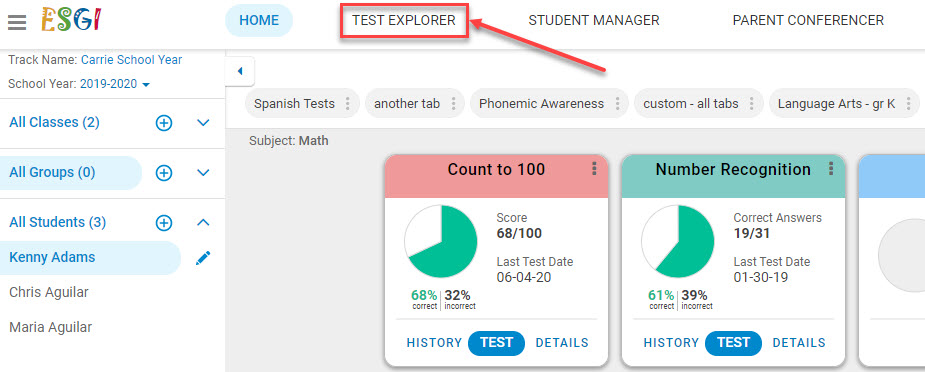Collapse the All Students list
The height and width of the screenshot is (372, 925).
click(x=203, y=223)
